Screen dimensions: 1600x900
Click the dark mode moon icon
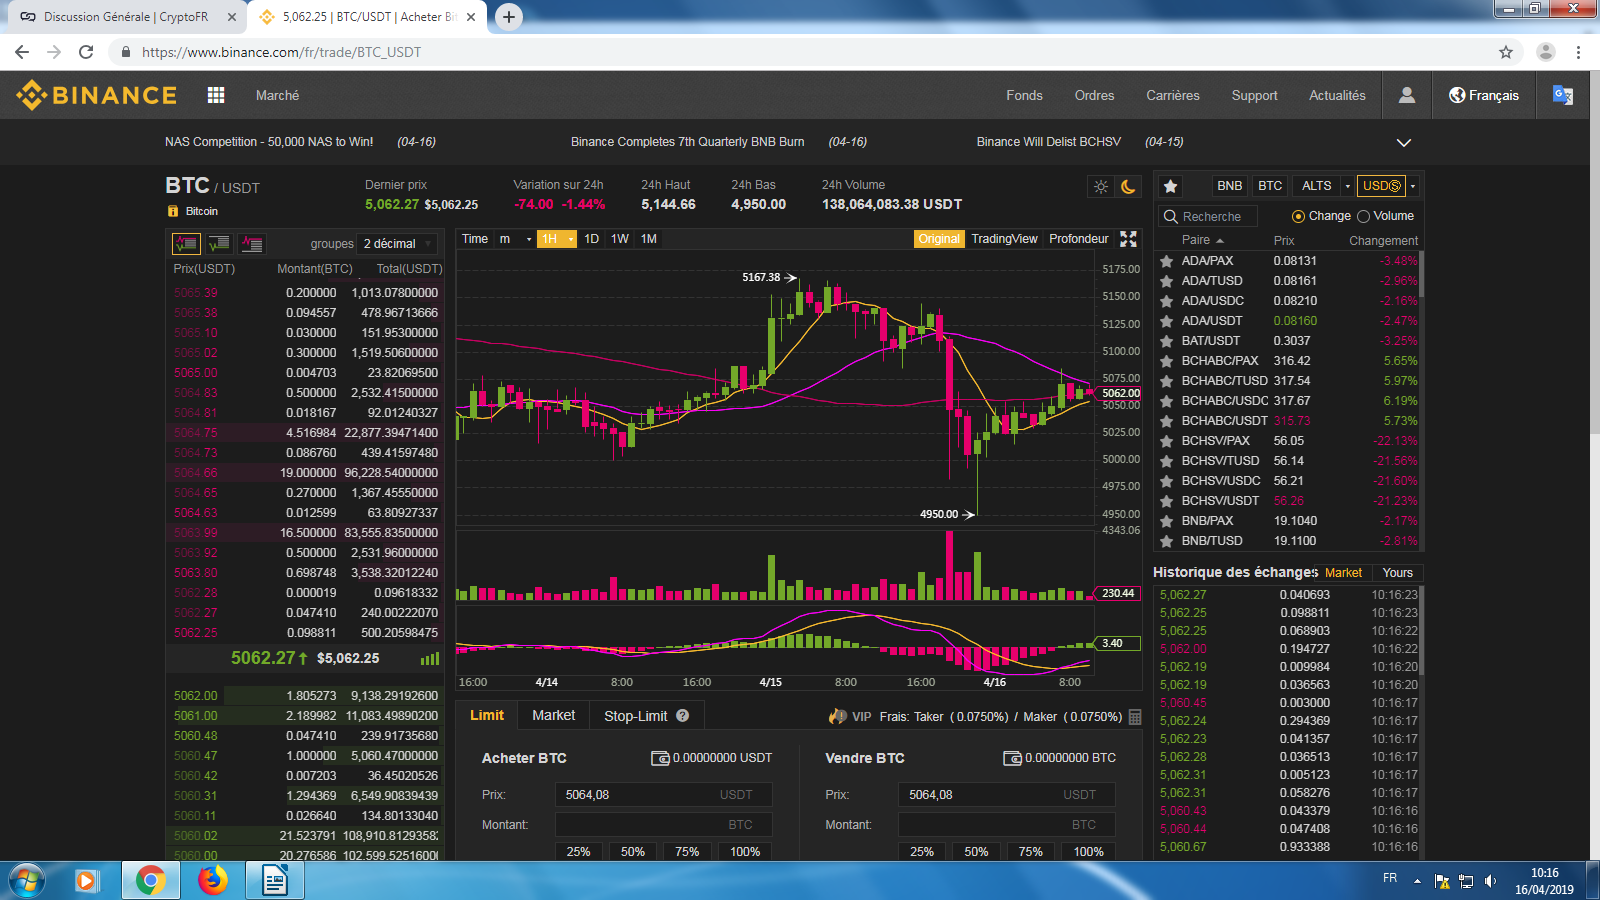(1128, 187)
